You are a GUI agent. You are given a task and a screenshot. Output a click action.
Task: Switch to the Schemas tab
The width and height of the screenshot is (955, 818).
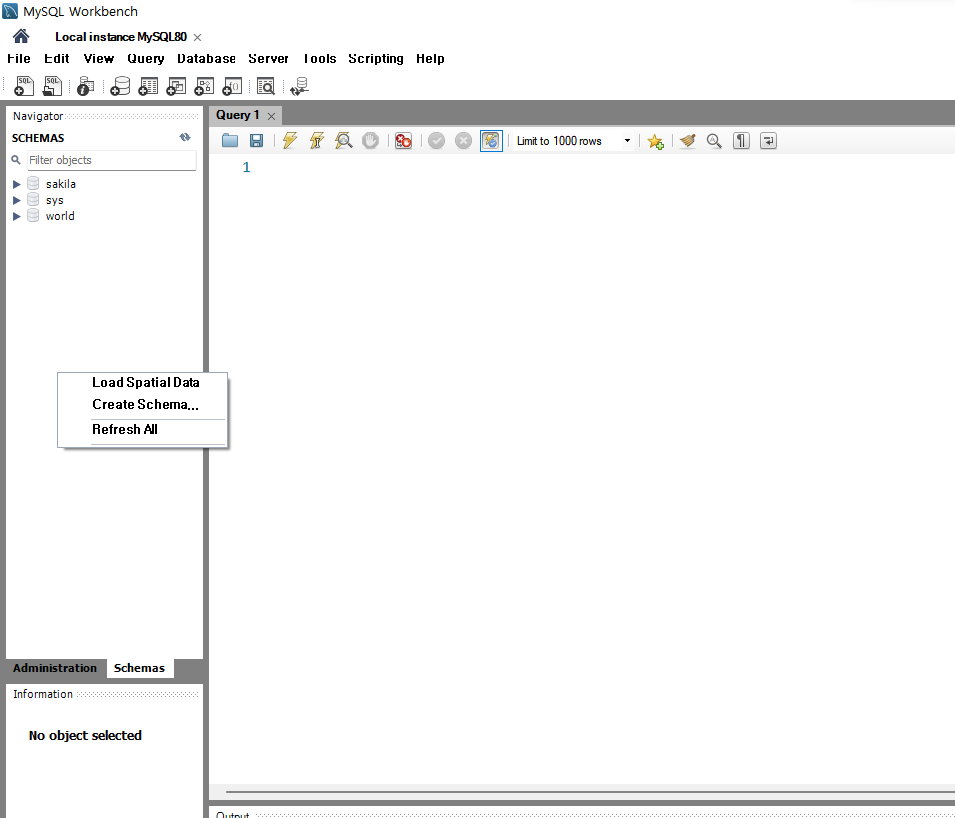coord(139,668)
